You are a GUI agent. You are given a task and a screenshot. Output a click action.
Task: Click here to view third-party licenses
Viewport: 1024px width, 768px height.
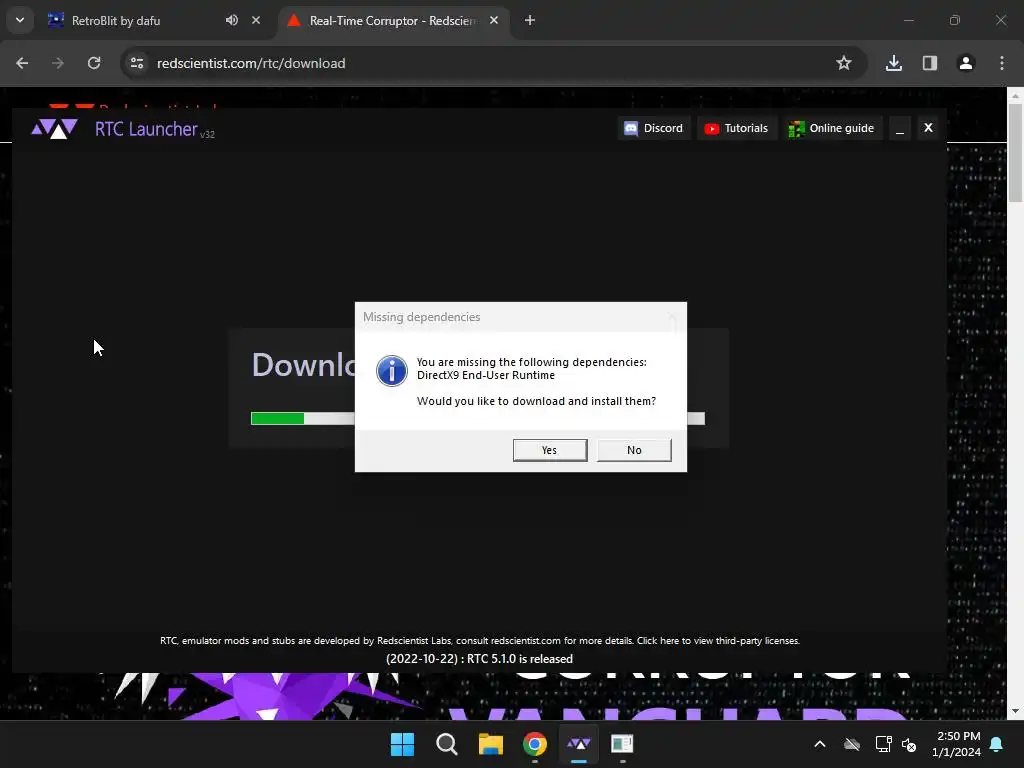click(718, 641)
